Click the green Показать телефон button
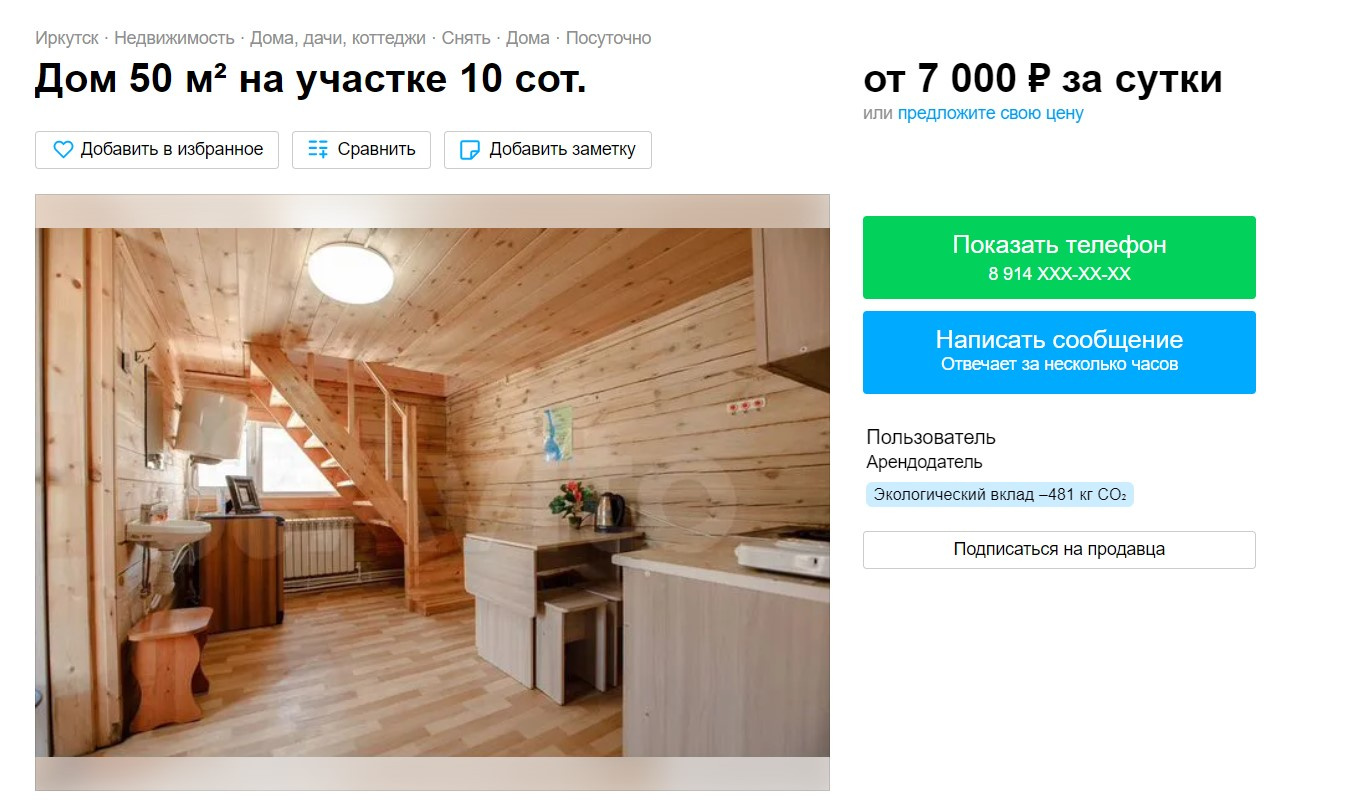1357x807 pixels. click(x=1059, y=257)
